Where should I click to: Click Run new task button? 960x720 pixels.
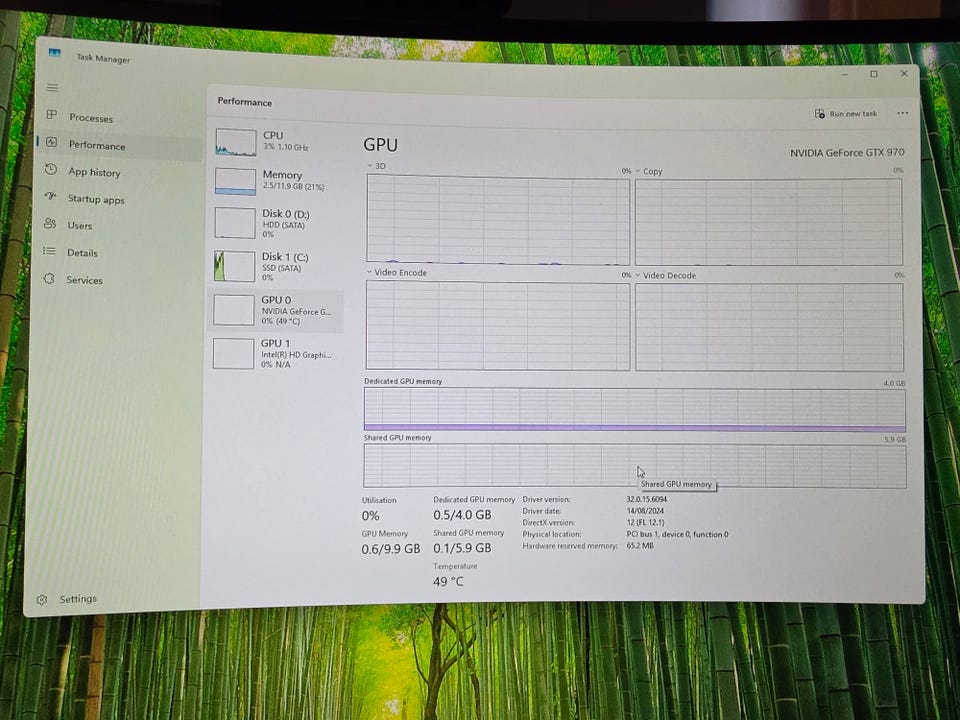(x=846, y=114)
